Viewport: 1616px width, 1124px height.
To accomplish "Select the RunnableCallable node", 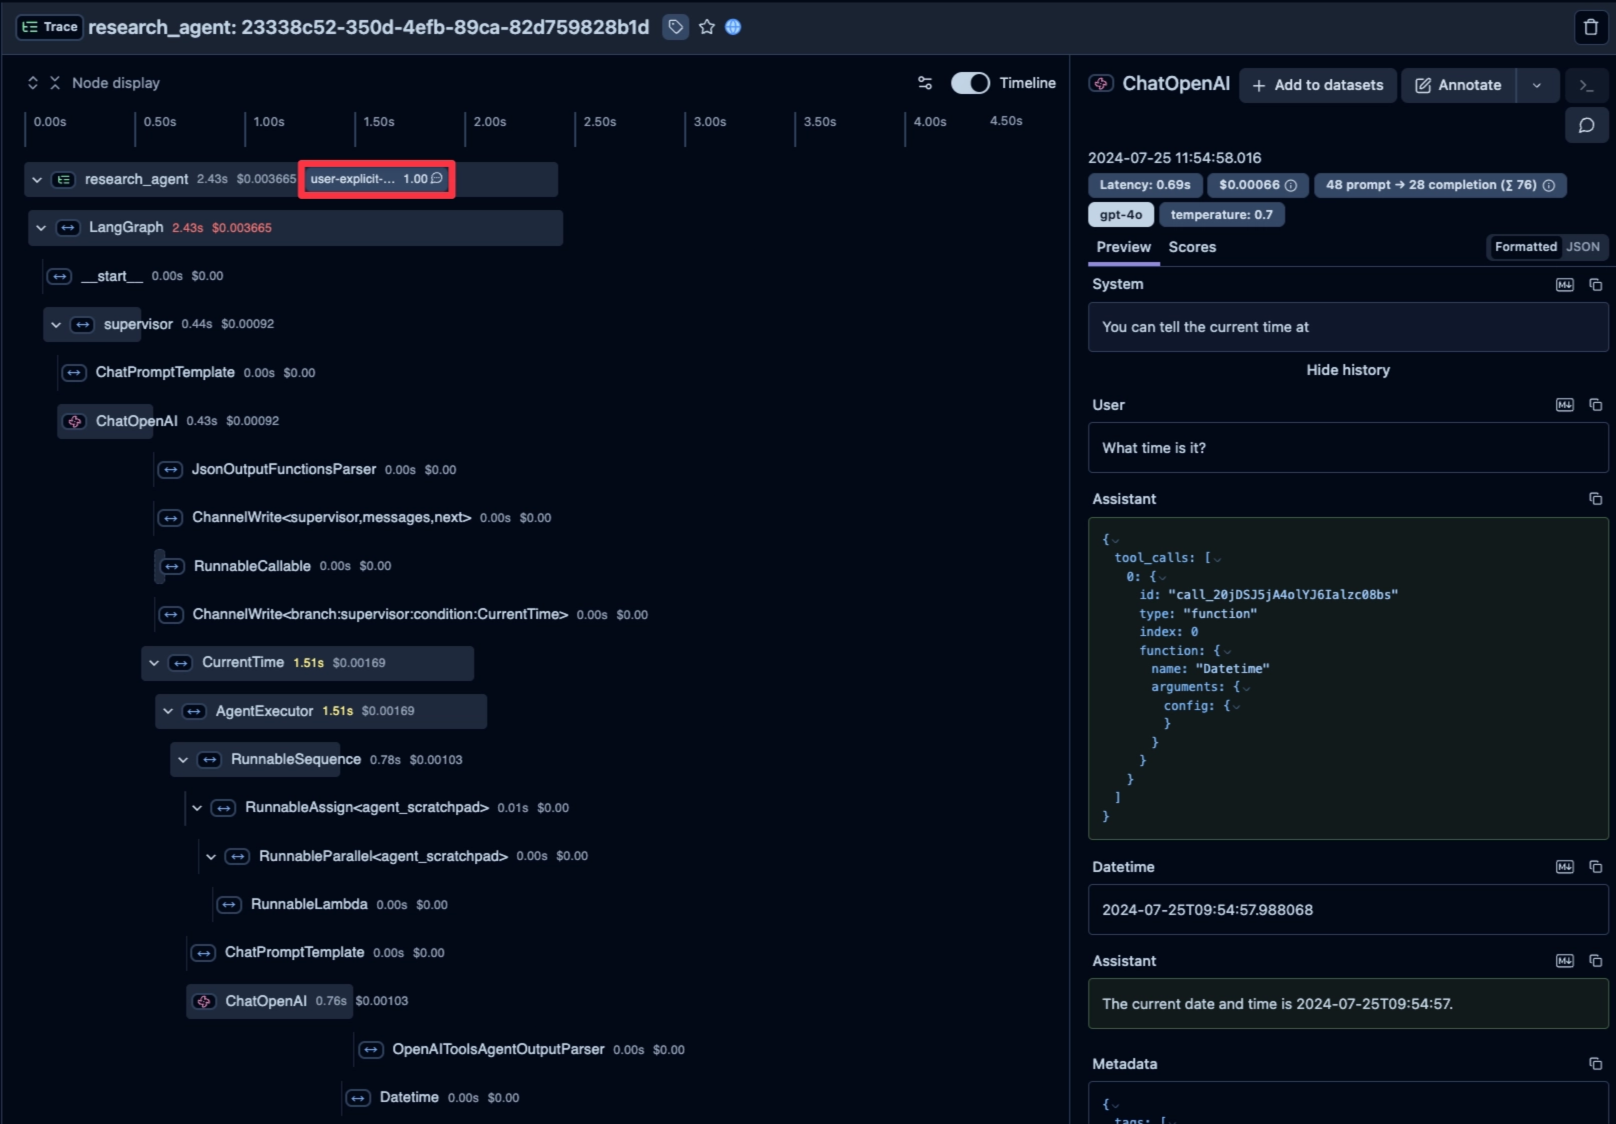I will [x=252, y=566].
